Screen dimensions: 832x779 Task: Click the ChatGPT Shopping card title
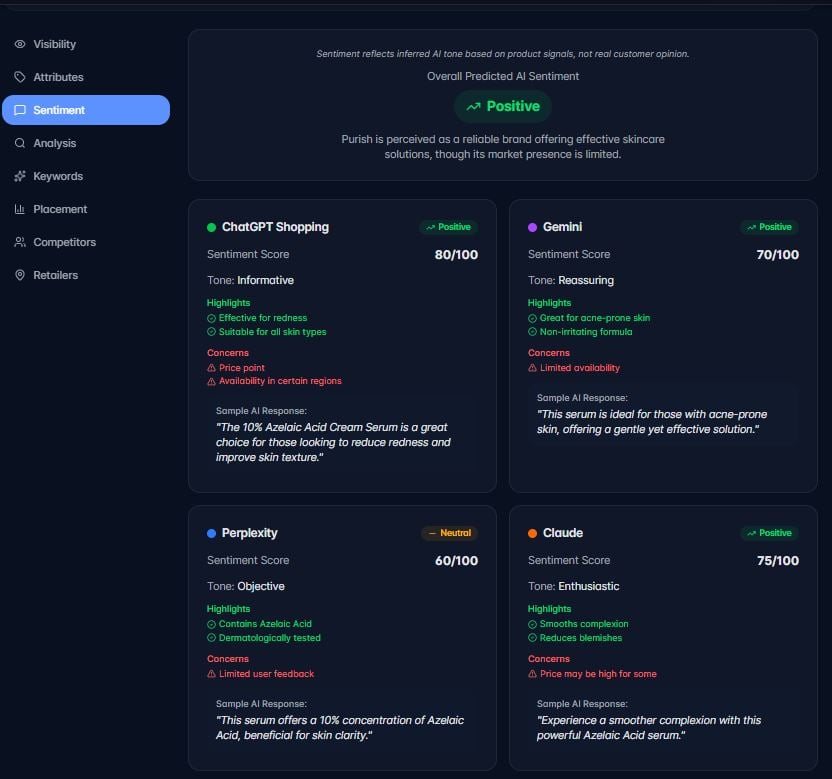(275, 227)
